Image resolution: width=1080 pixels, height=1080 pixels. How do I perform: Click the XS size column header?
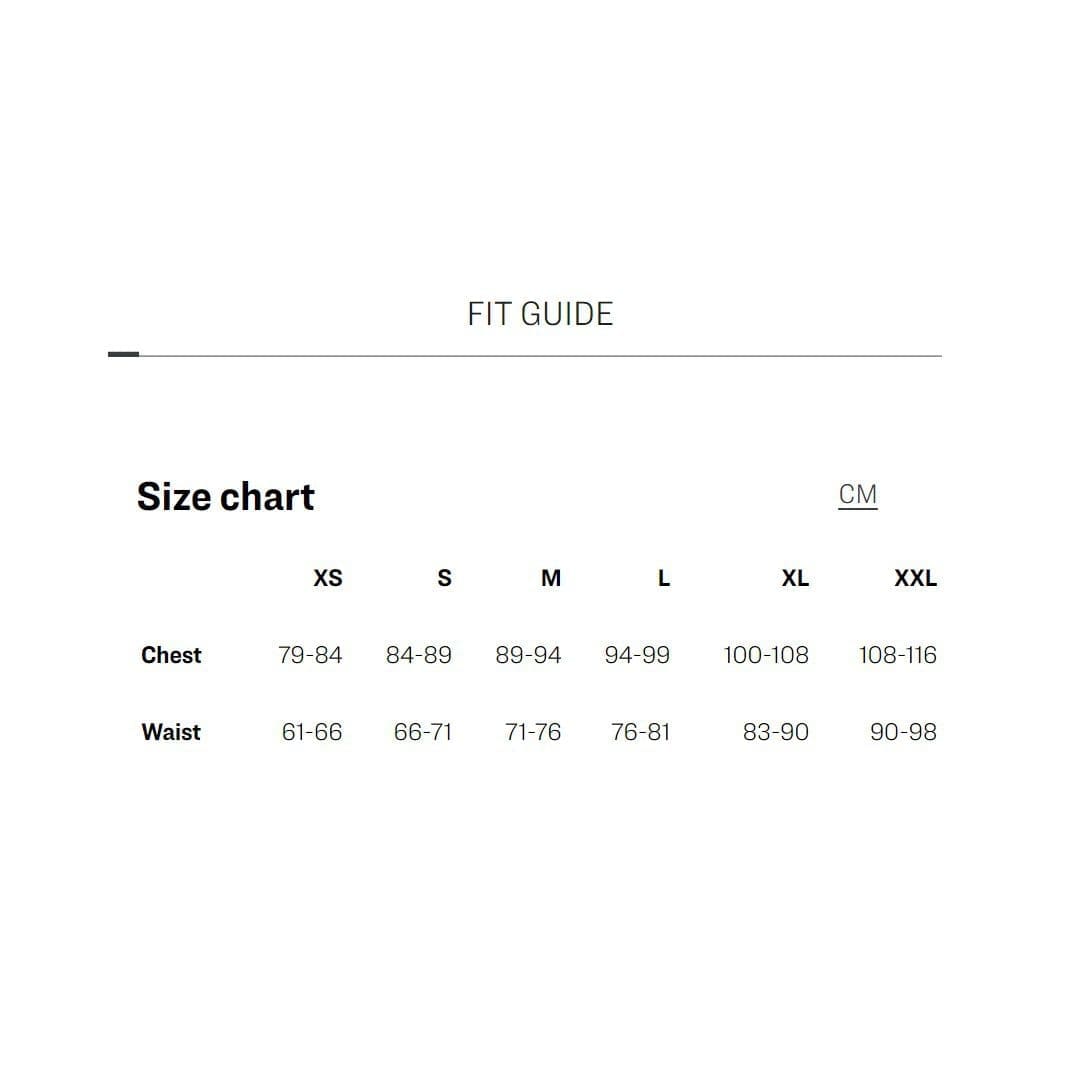point(328,578)
